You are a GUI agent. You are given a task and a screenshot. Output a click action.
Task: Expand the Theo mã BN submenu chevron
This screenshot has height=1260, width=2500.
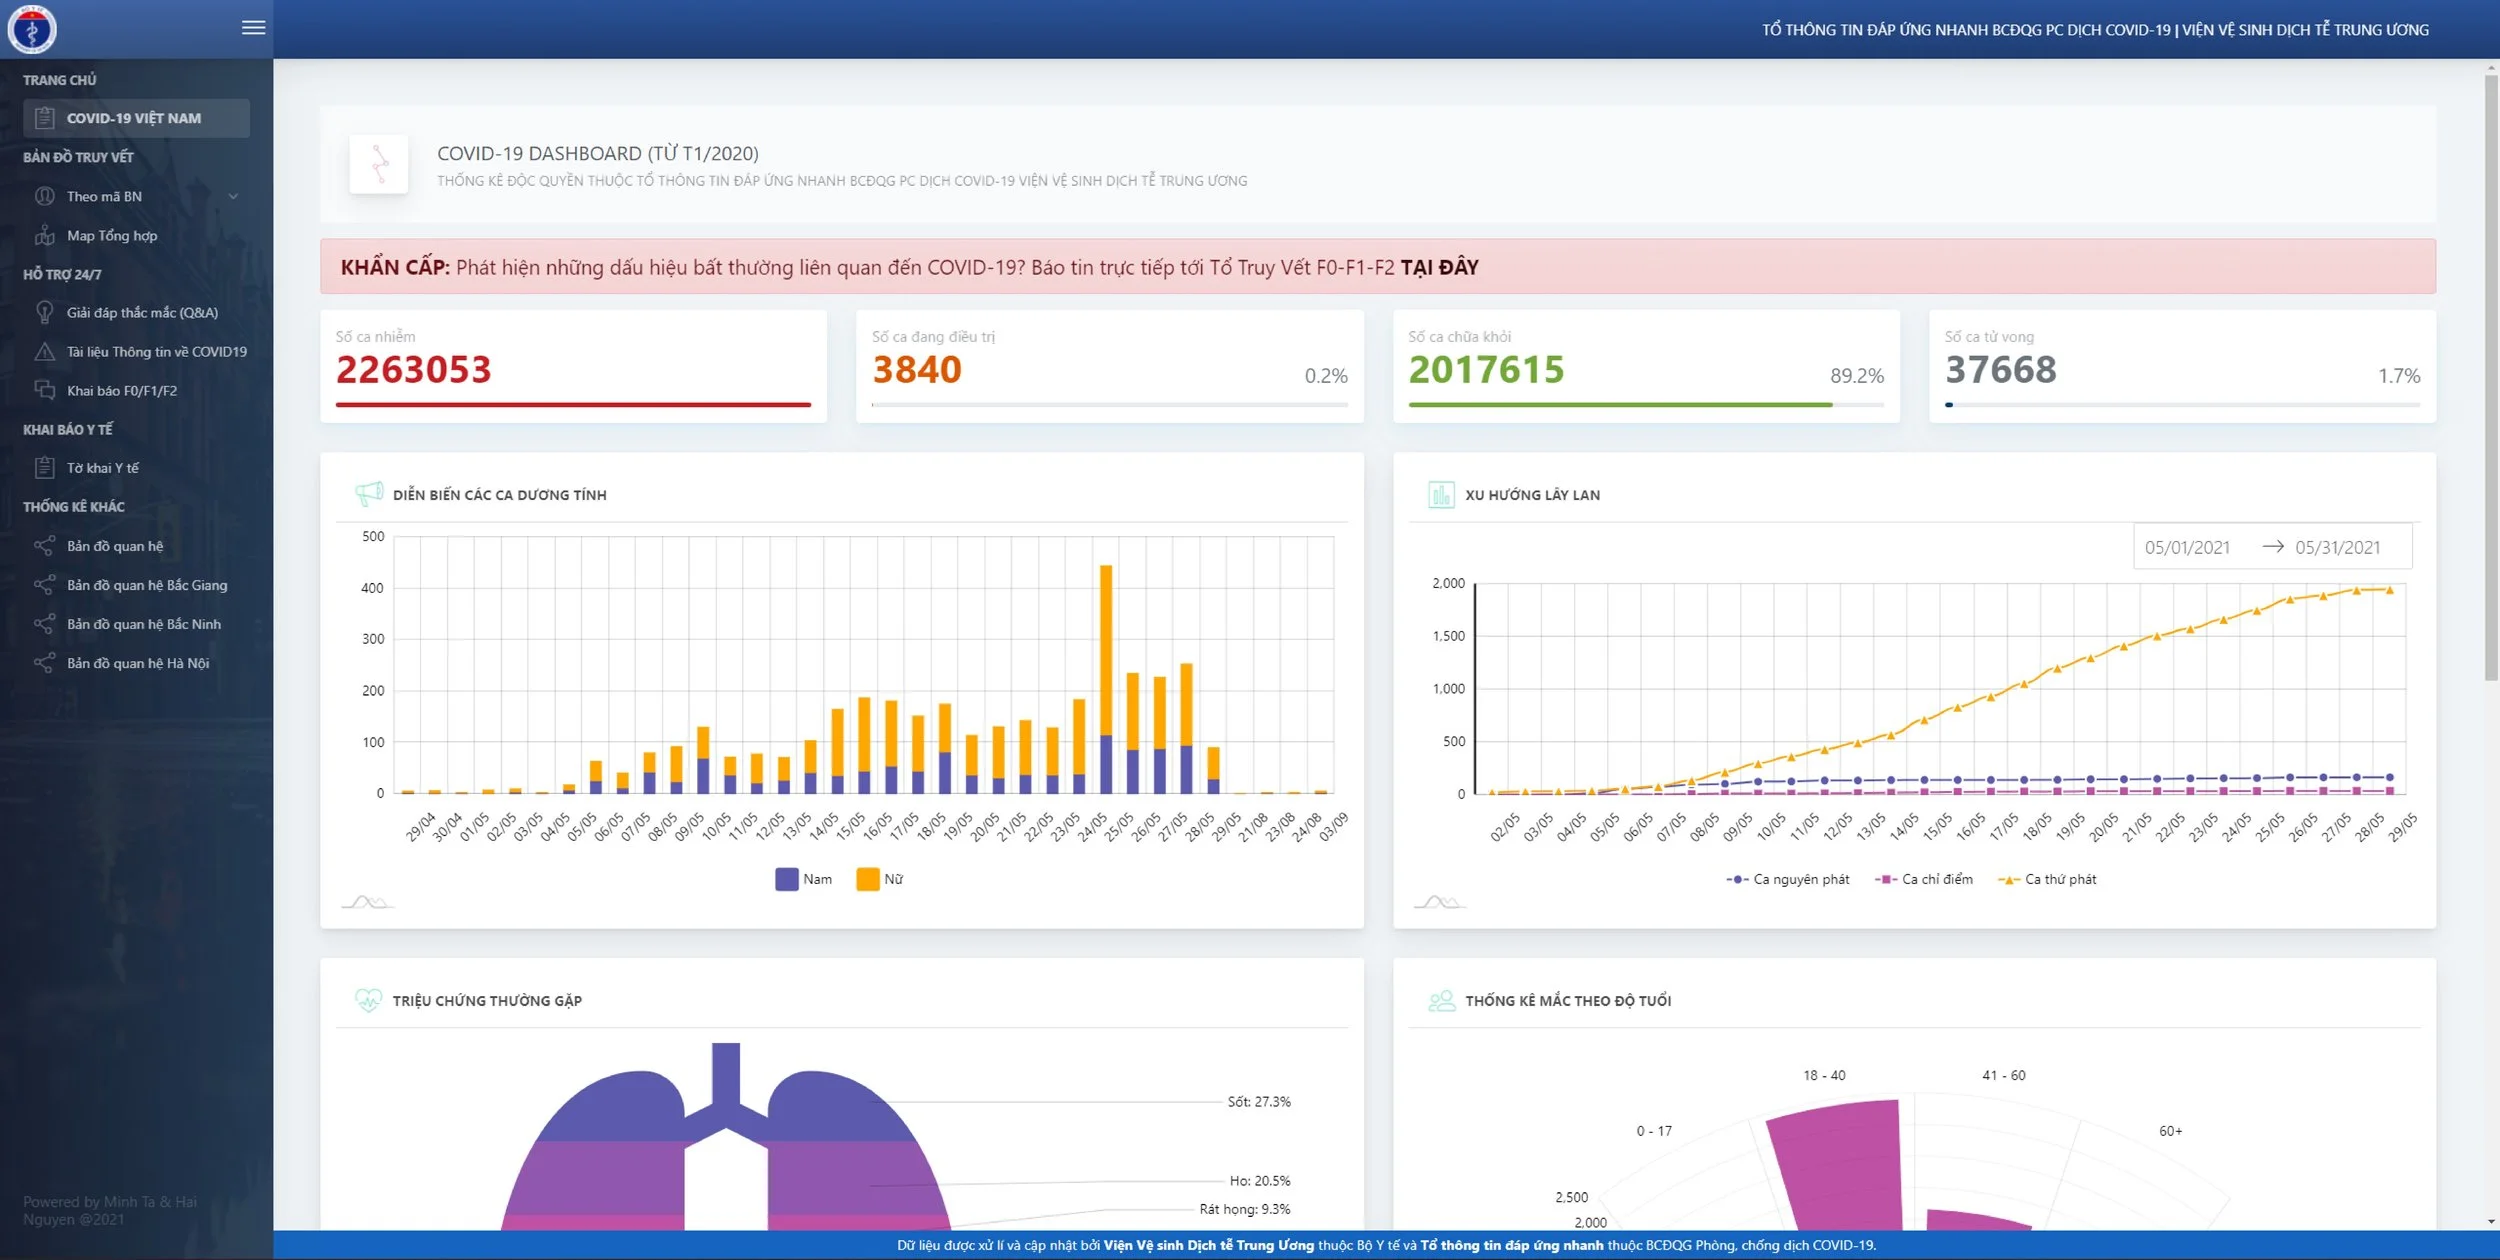(233, 196)
